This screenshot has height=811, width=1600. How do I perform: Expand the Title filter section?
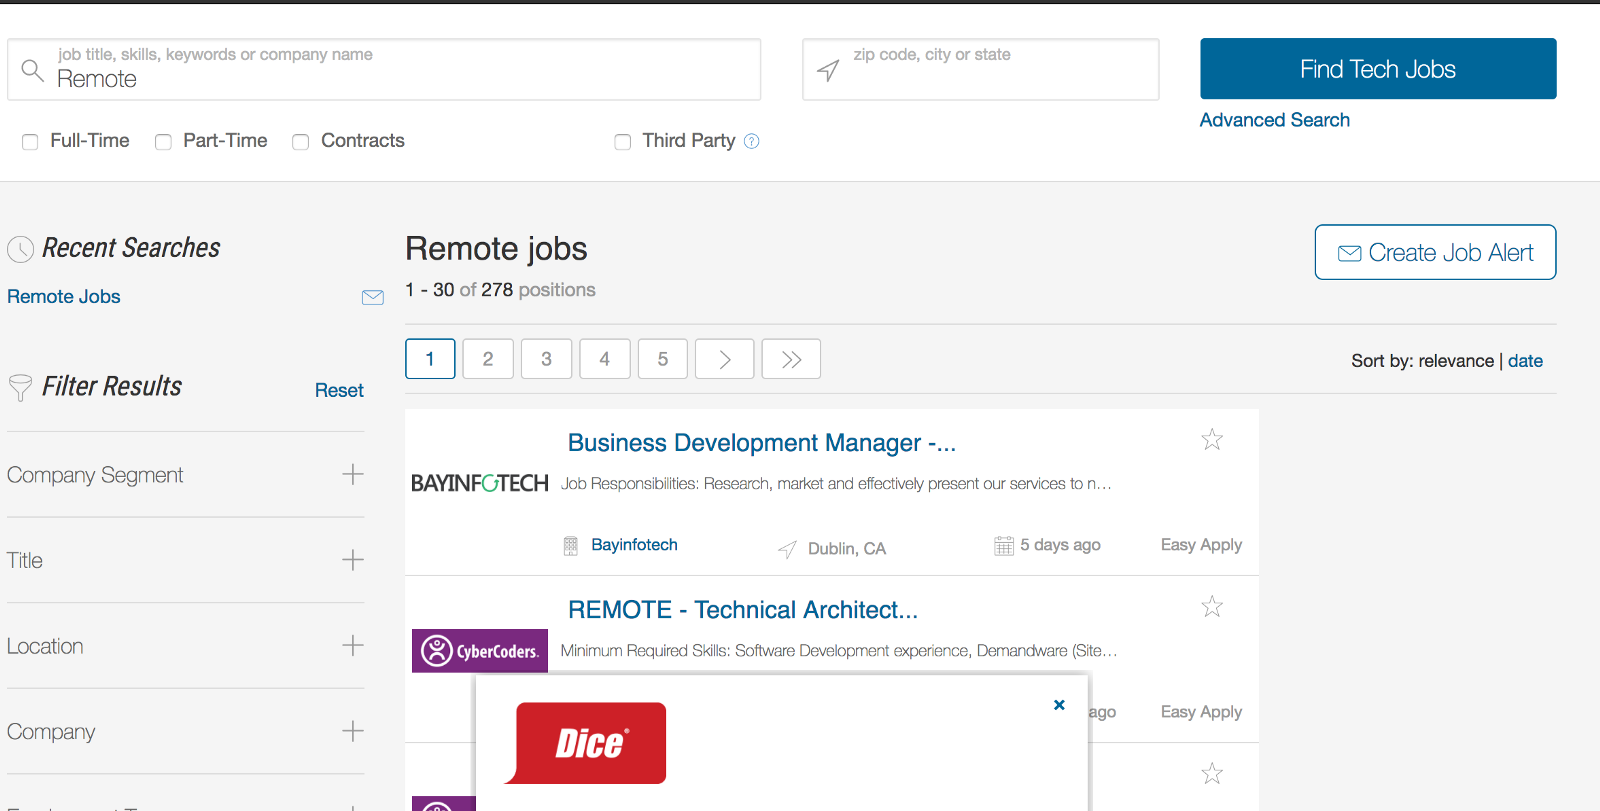pos(352,560)
